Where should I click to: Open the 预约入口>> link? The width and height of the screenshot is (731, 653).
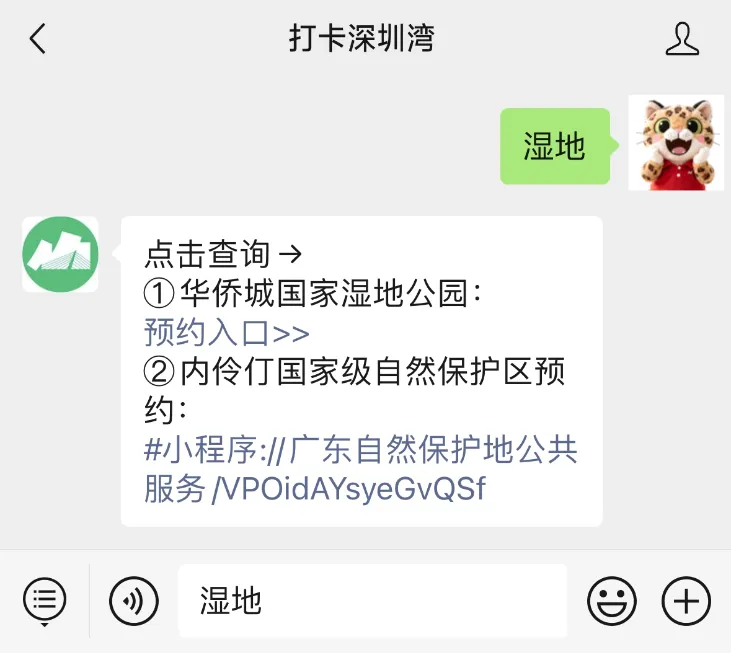pyautogui.click(x=227, y=333)
